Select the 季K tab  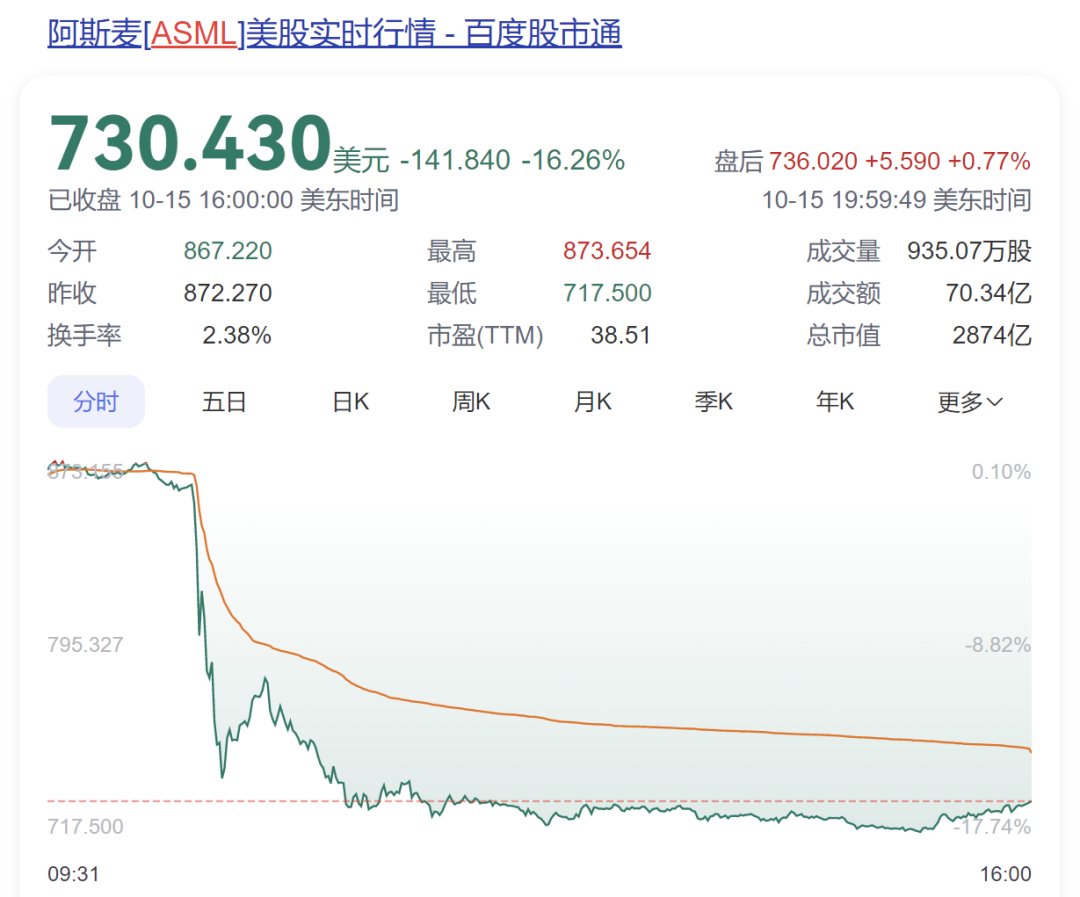coord(714,400)
